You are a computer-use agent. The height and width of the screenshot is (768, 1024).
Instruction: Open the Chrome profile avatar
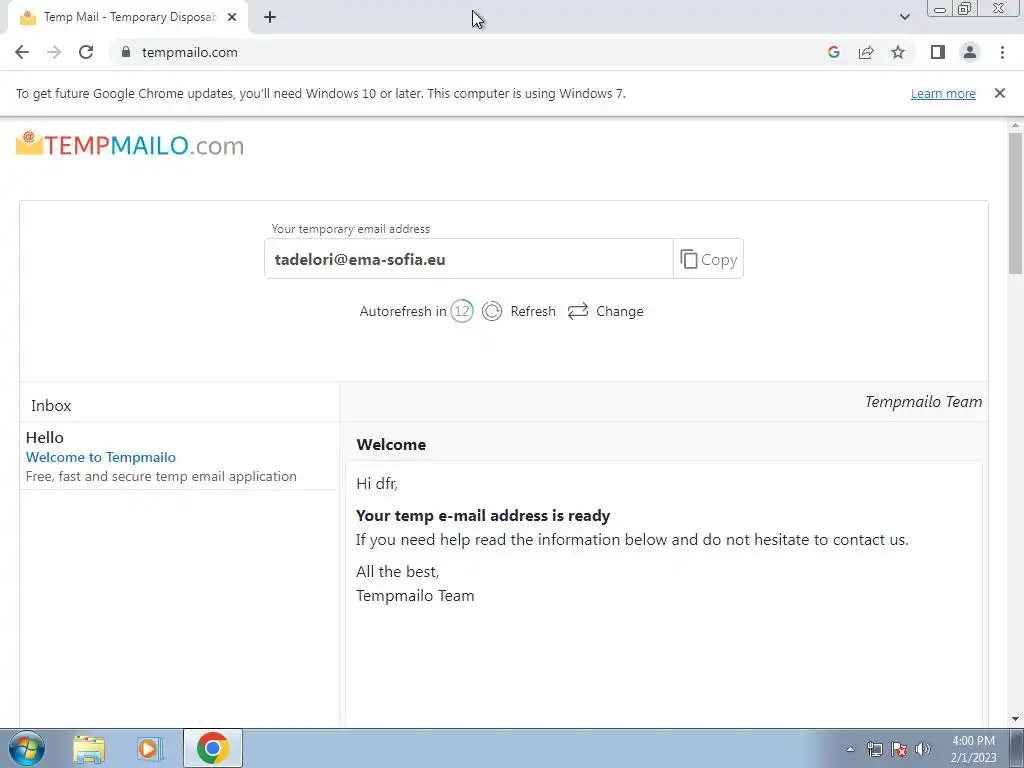[970, 52]
